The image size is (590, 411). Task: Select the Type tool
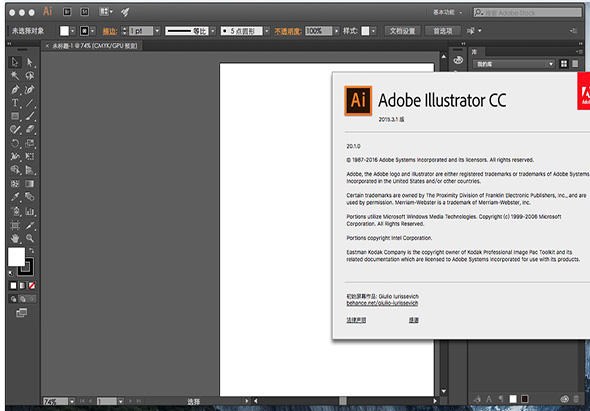[15, 103]
